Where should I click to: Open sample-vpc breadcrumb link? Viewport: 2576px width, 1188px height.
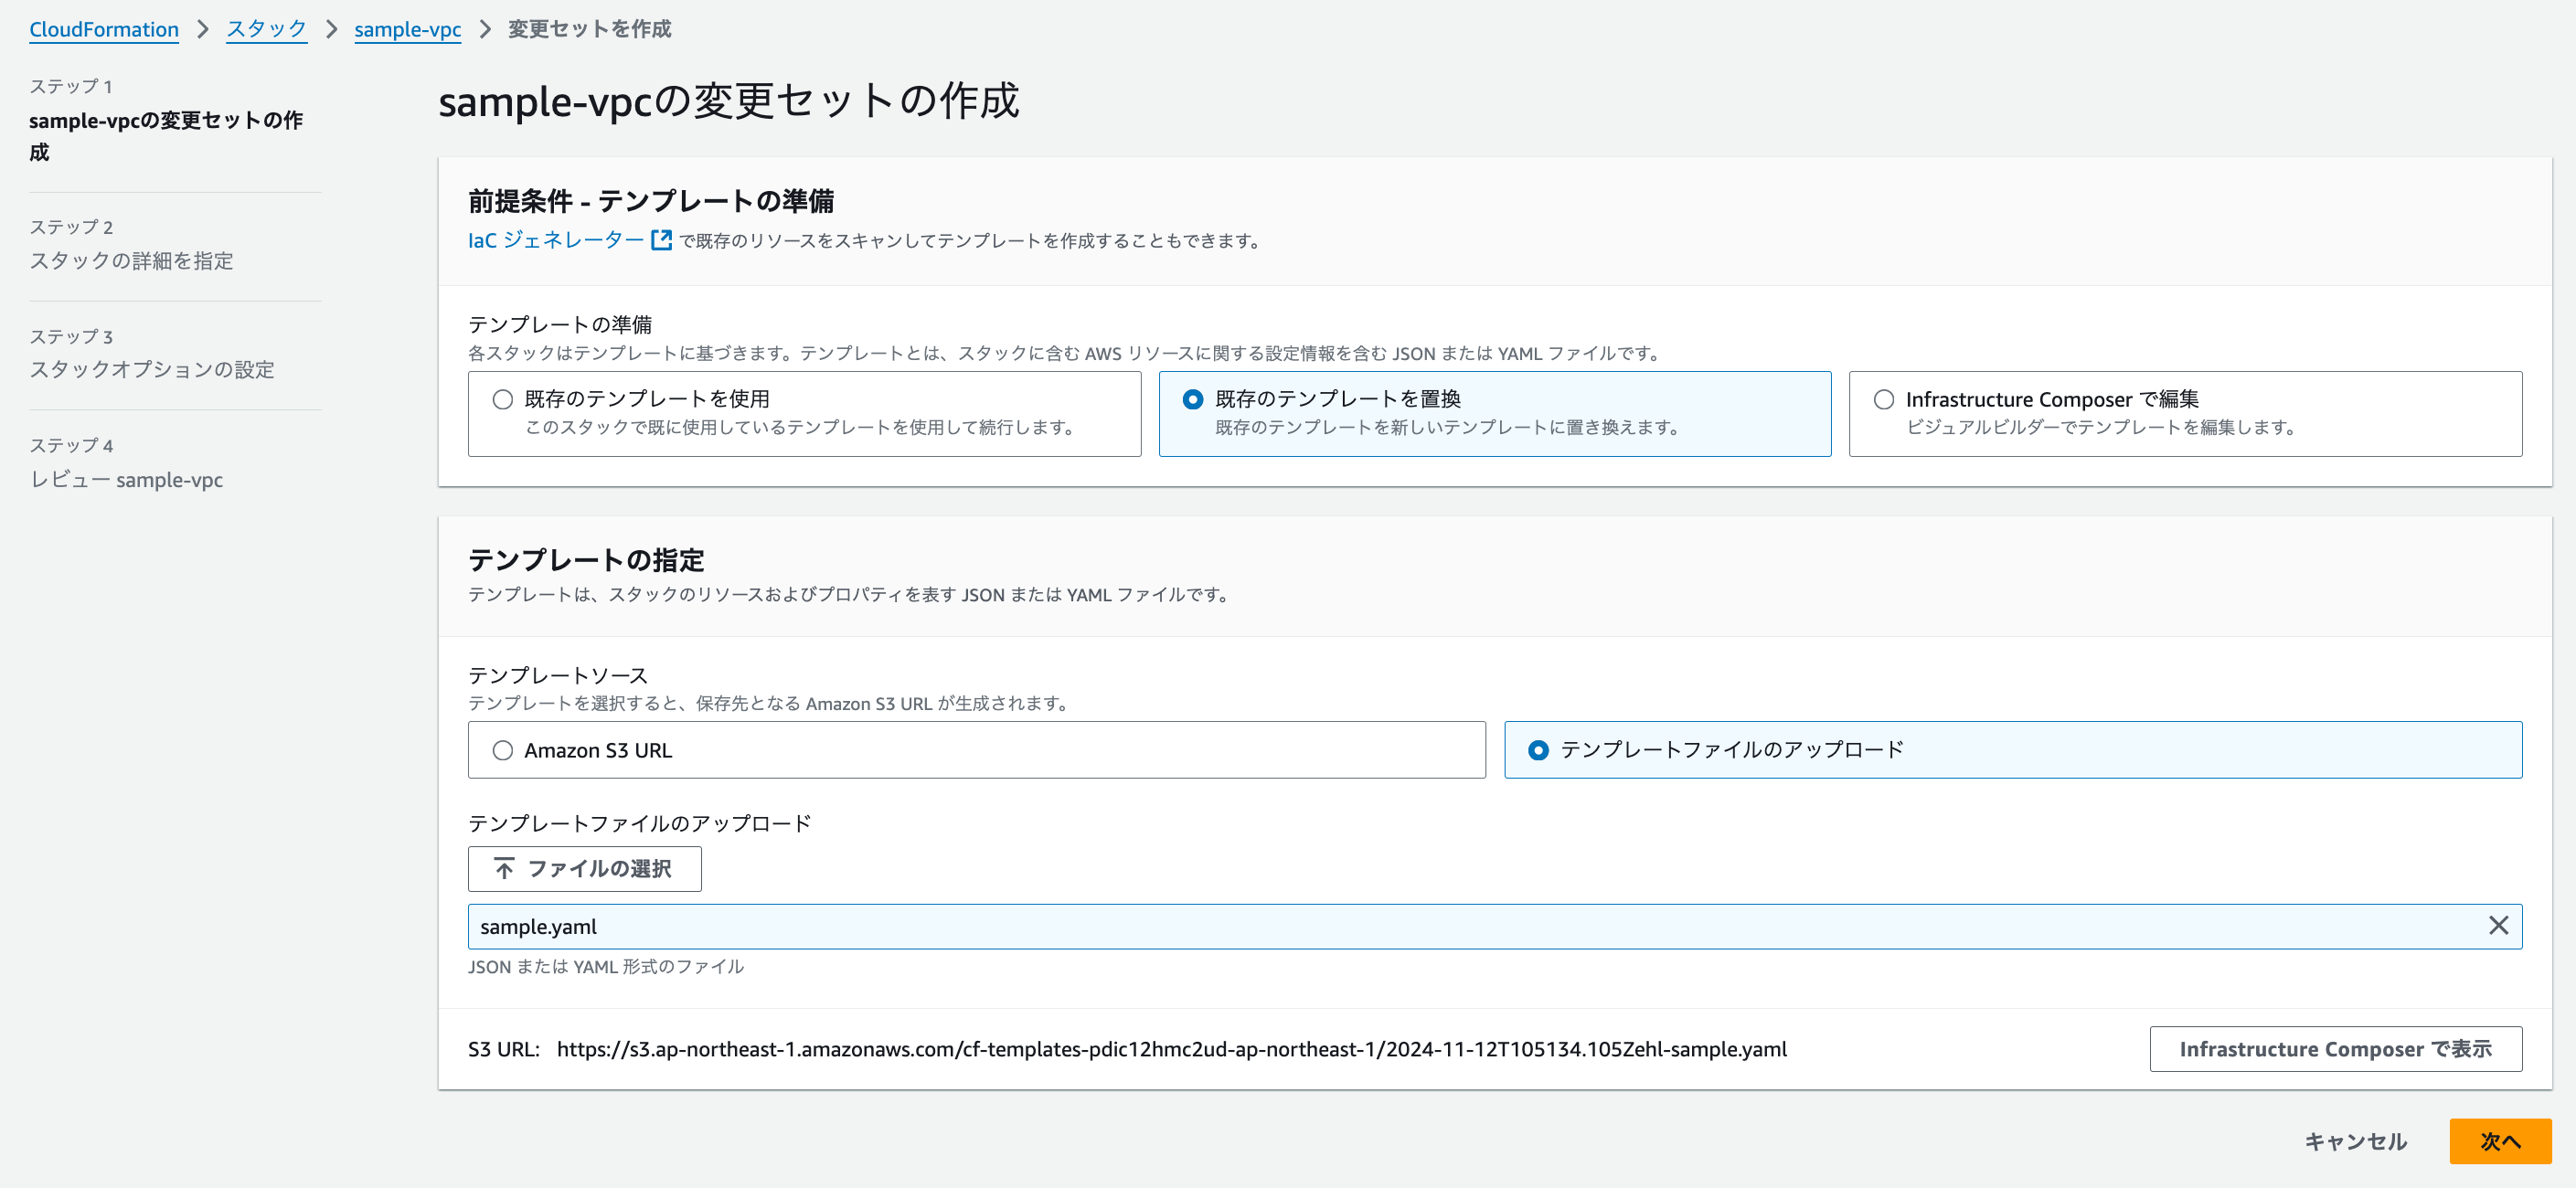[407, 29]
